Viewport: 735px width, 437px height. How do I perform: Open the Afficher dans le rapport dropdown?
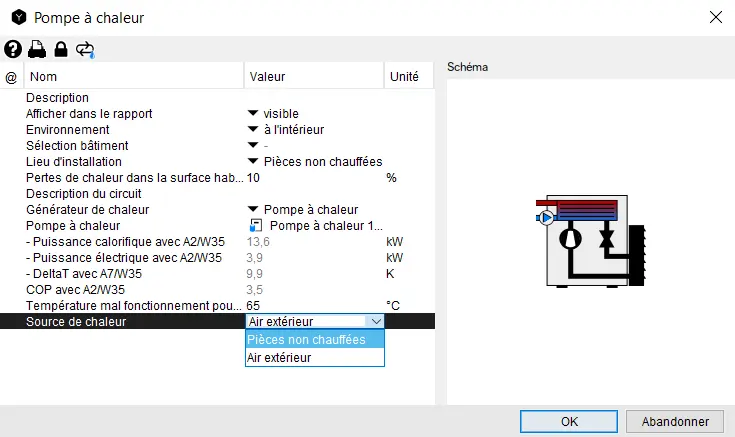coord(253,114)
